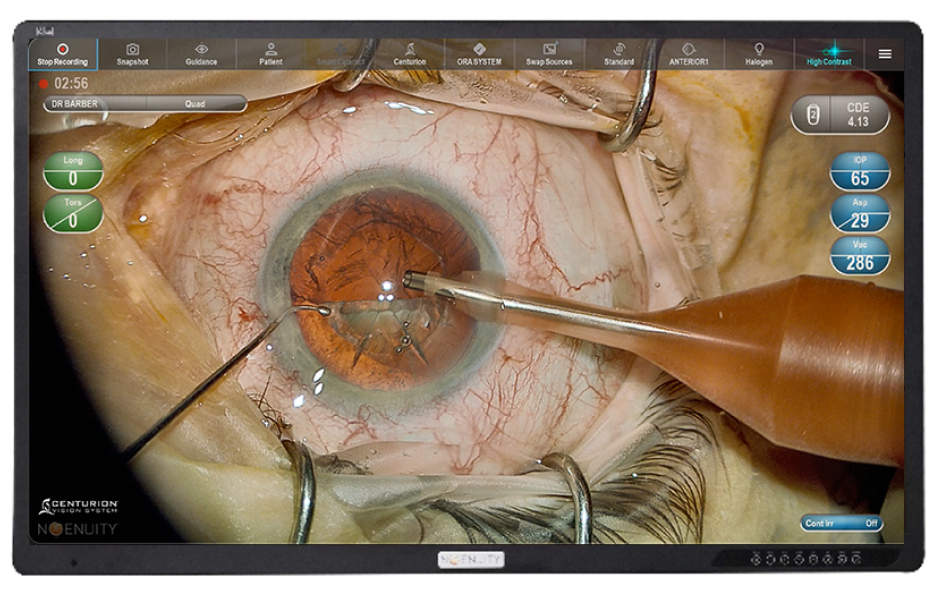Click the Asp 29 flow gauge

click(859, 214)
